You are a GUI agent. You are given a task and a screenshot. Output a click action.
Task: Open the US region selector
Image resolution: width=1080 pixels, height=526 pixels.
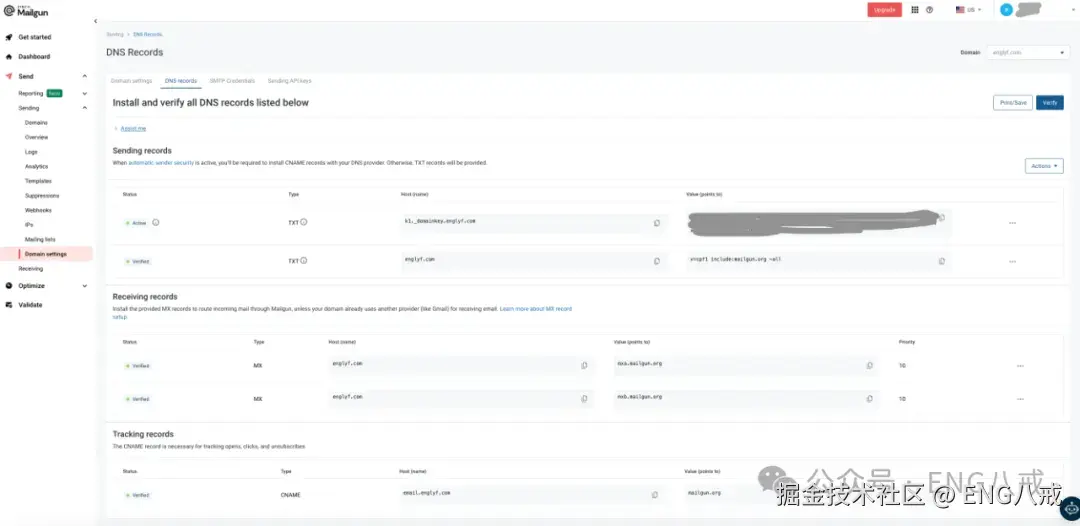tap(968, 10)
